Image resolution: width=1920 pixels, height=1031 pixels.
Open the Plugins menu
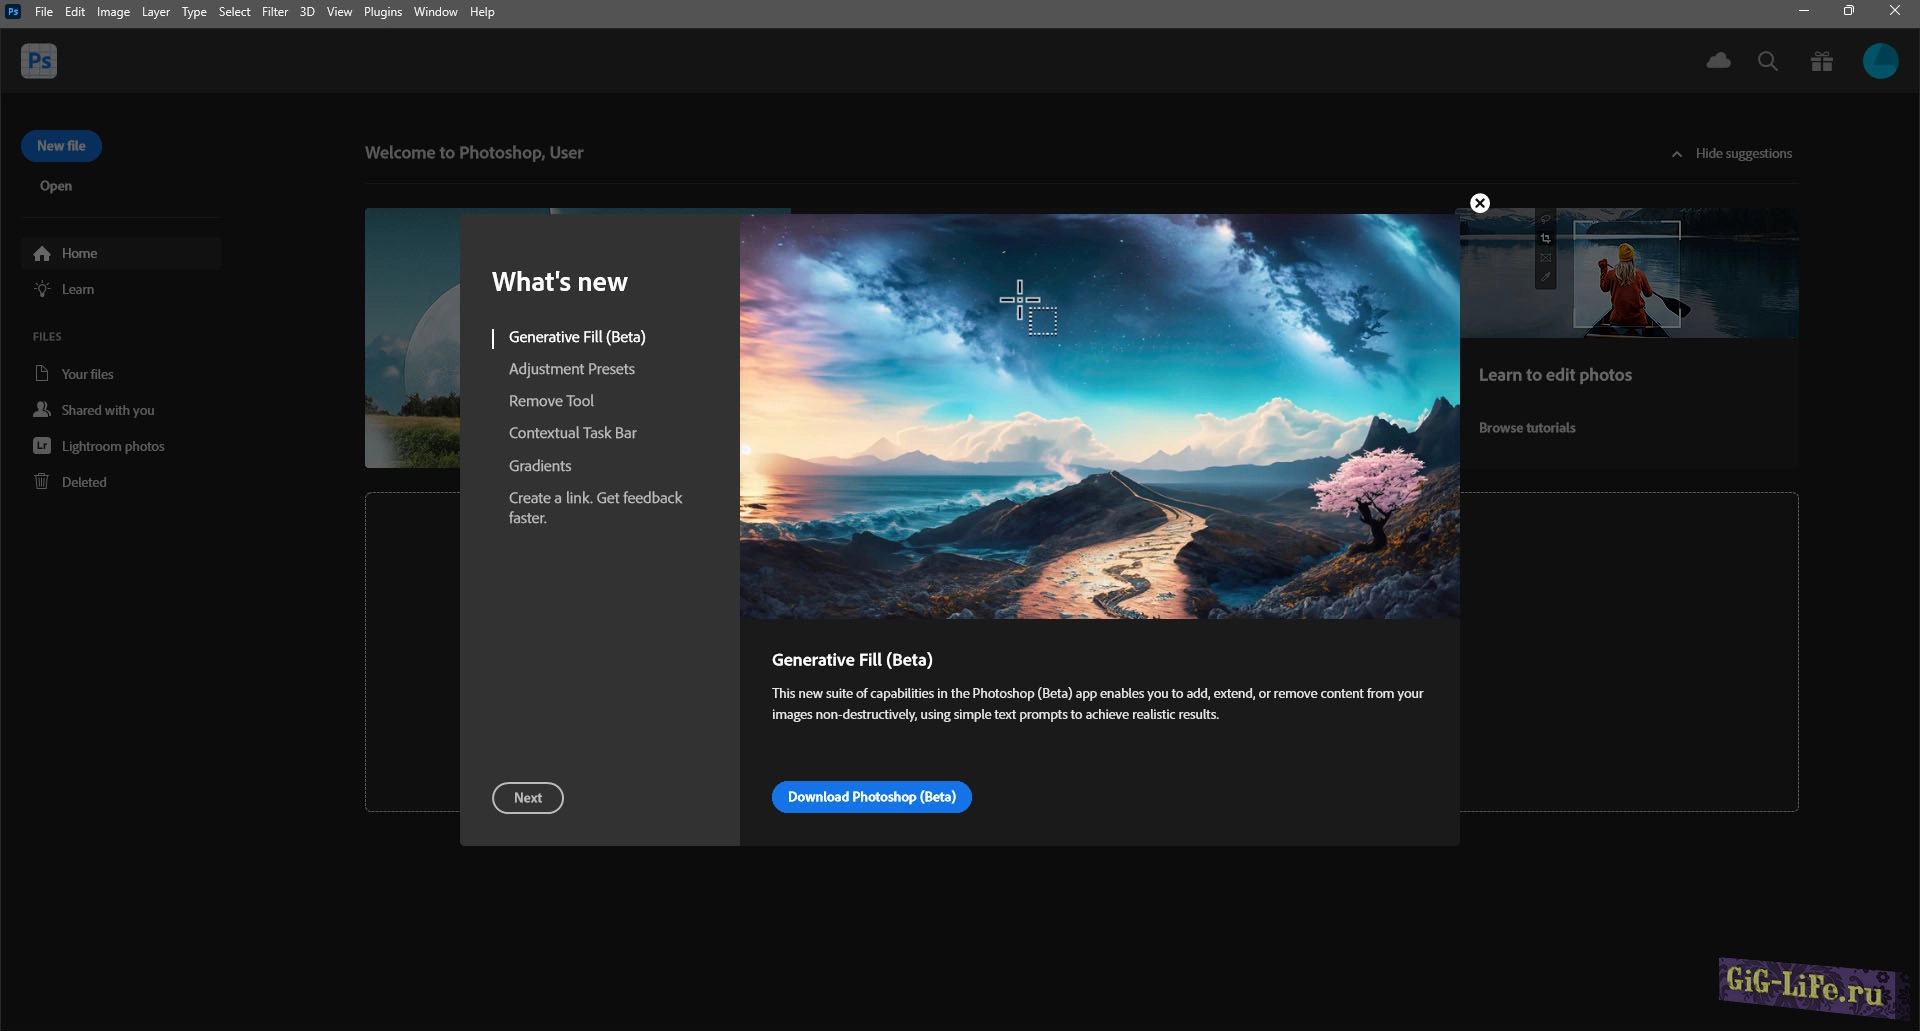click(382, 12)
